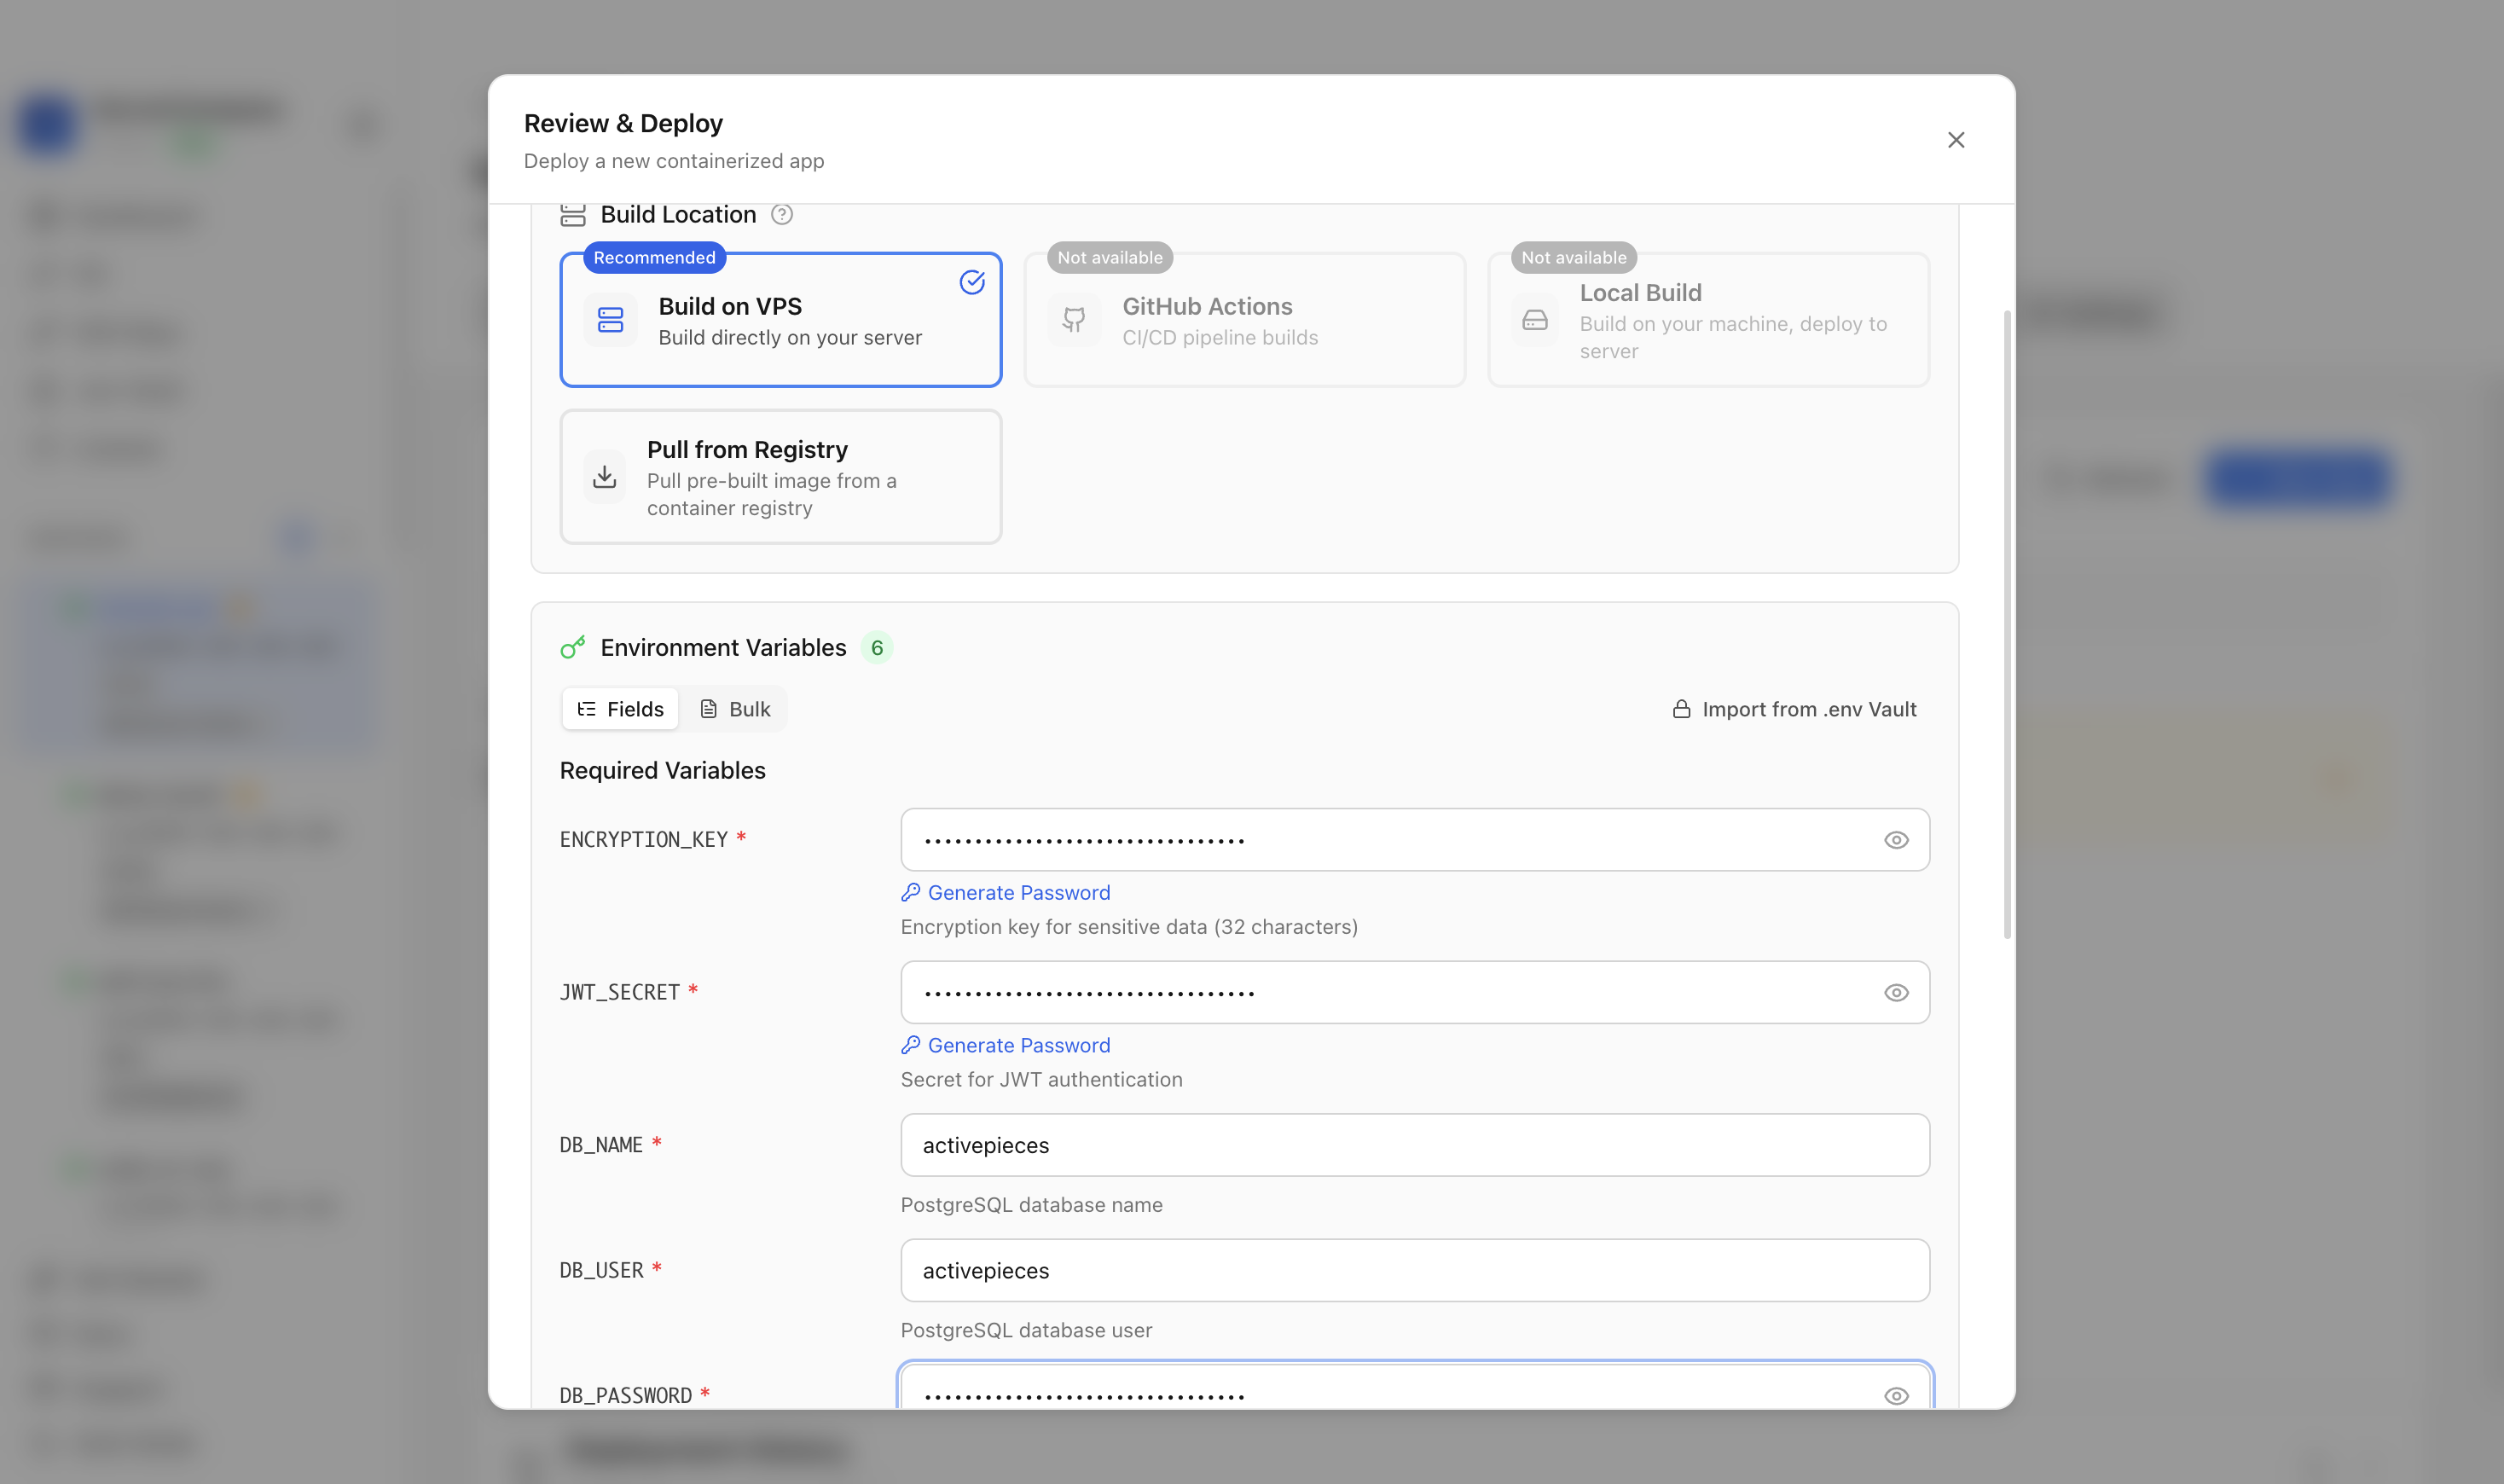Click Import from .env Vault
This screenshot has height=1484, width=2504.
1795,709
